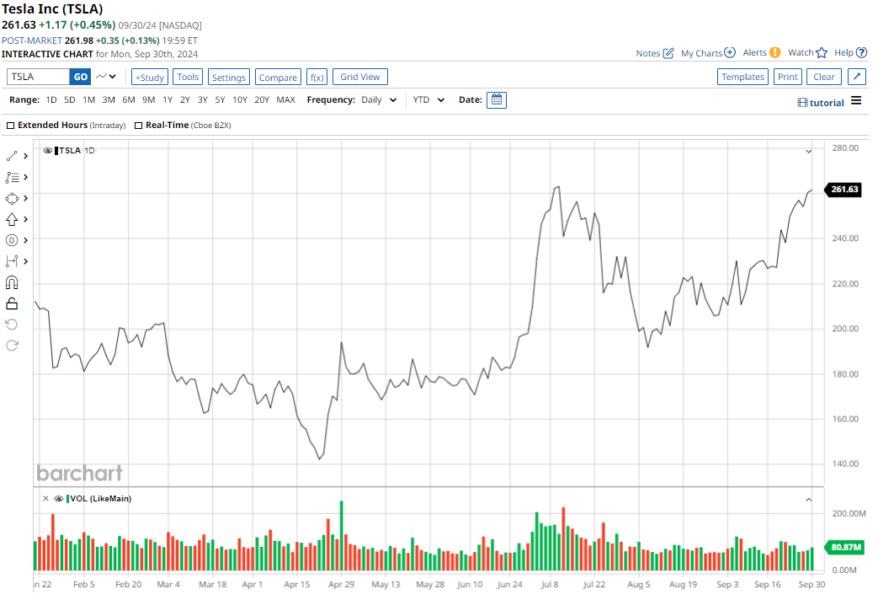Select the circled annotation tool icon
This screenshot has height=600, width=878.
12,240
